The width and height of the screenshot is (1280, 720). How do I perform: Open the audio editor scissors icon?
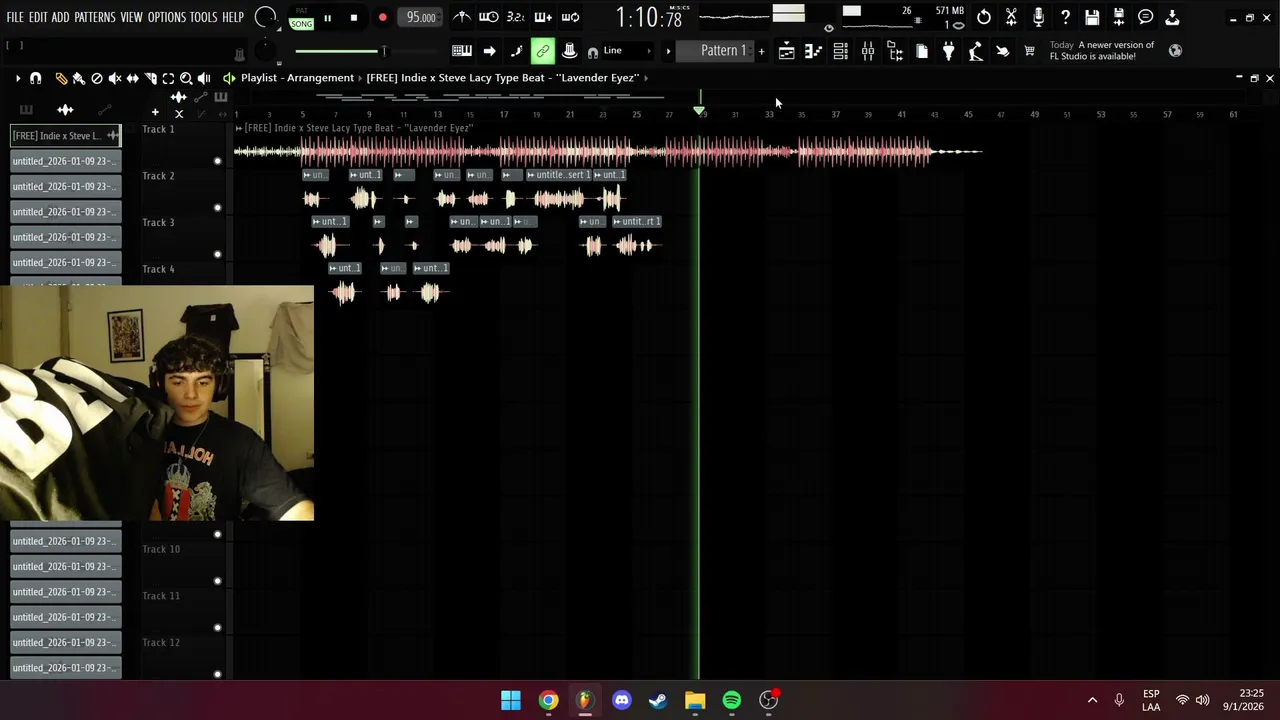[x=1011, y=17]
